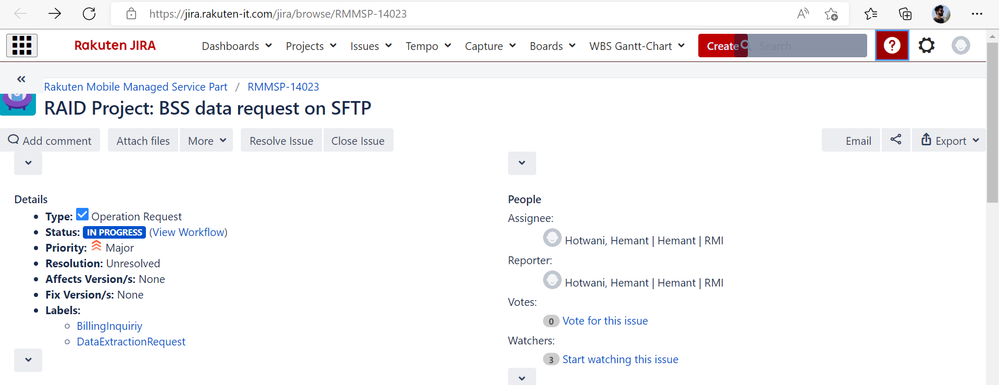Click the reporter avatar icon
The image size is (999, 385).
pyautogui.click(x=552, y=280)
